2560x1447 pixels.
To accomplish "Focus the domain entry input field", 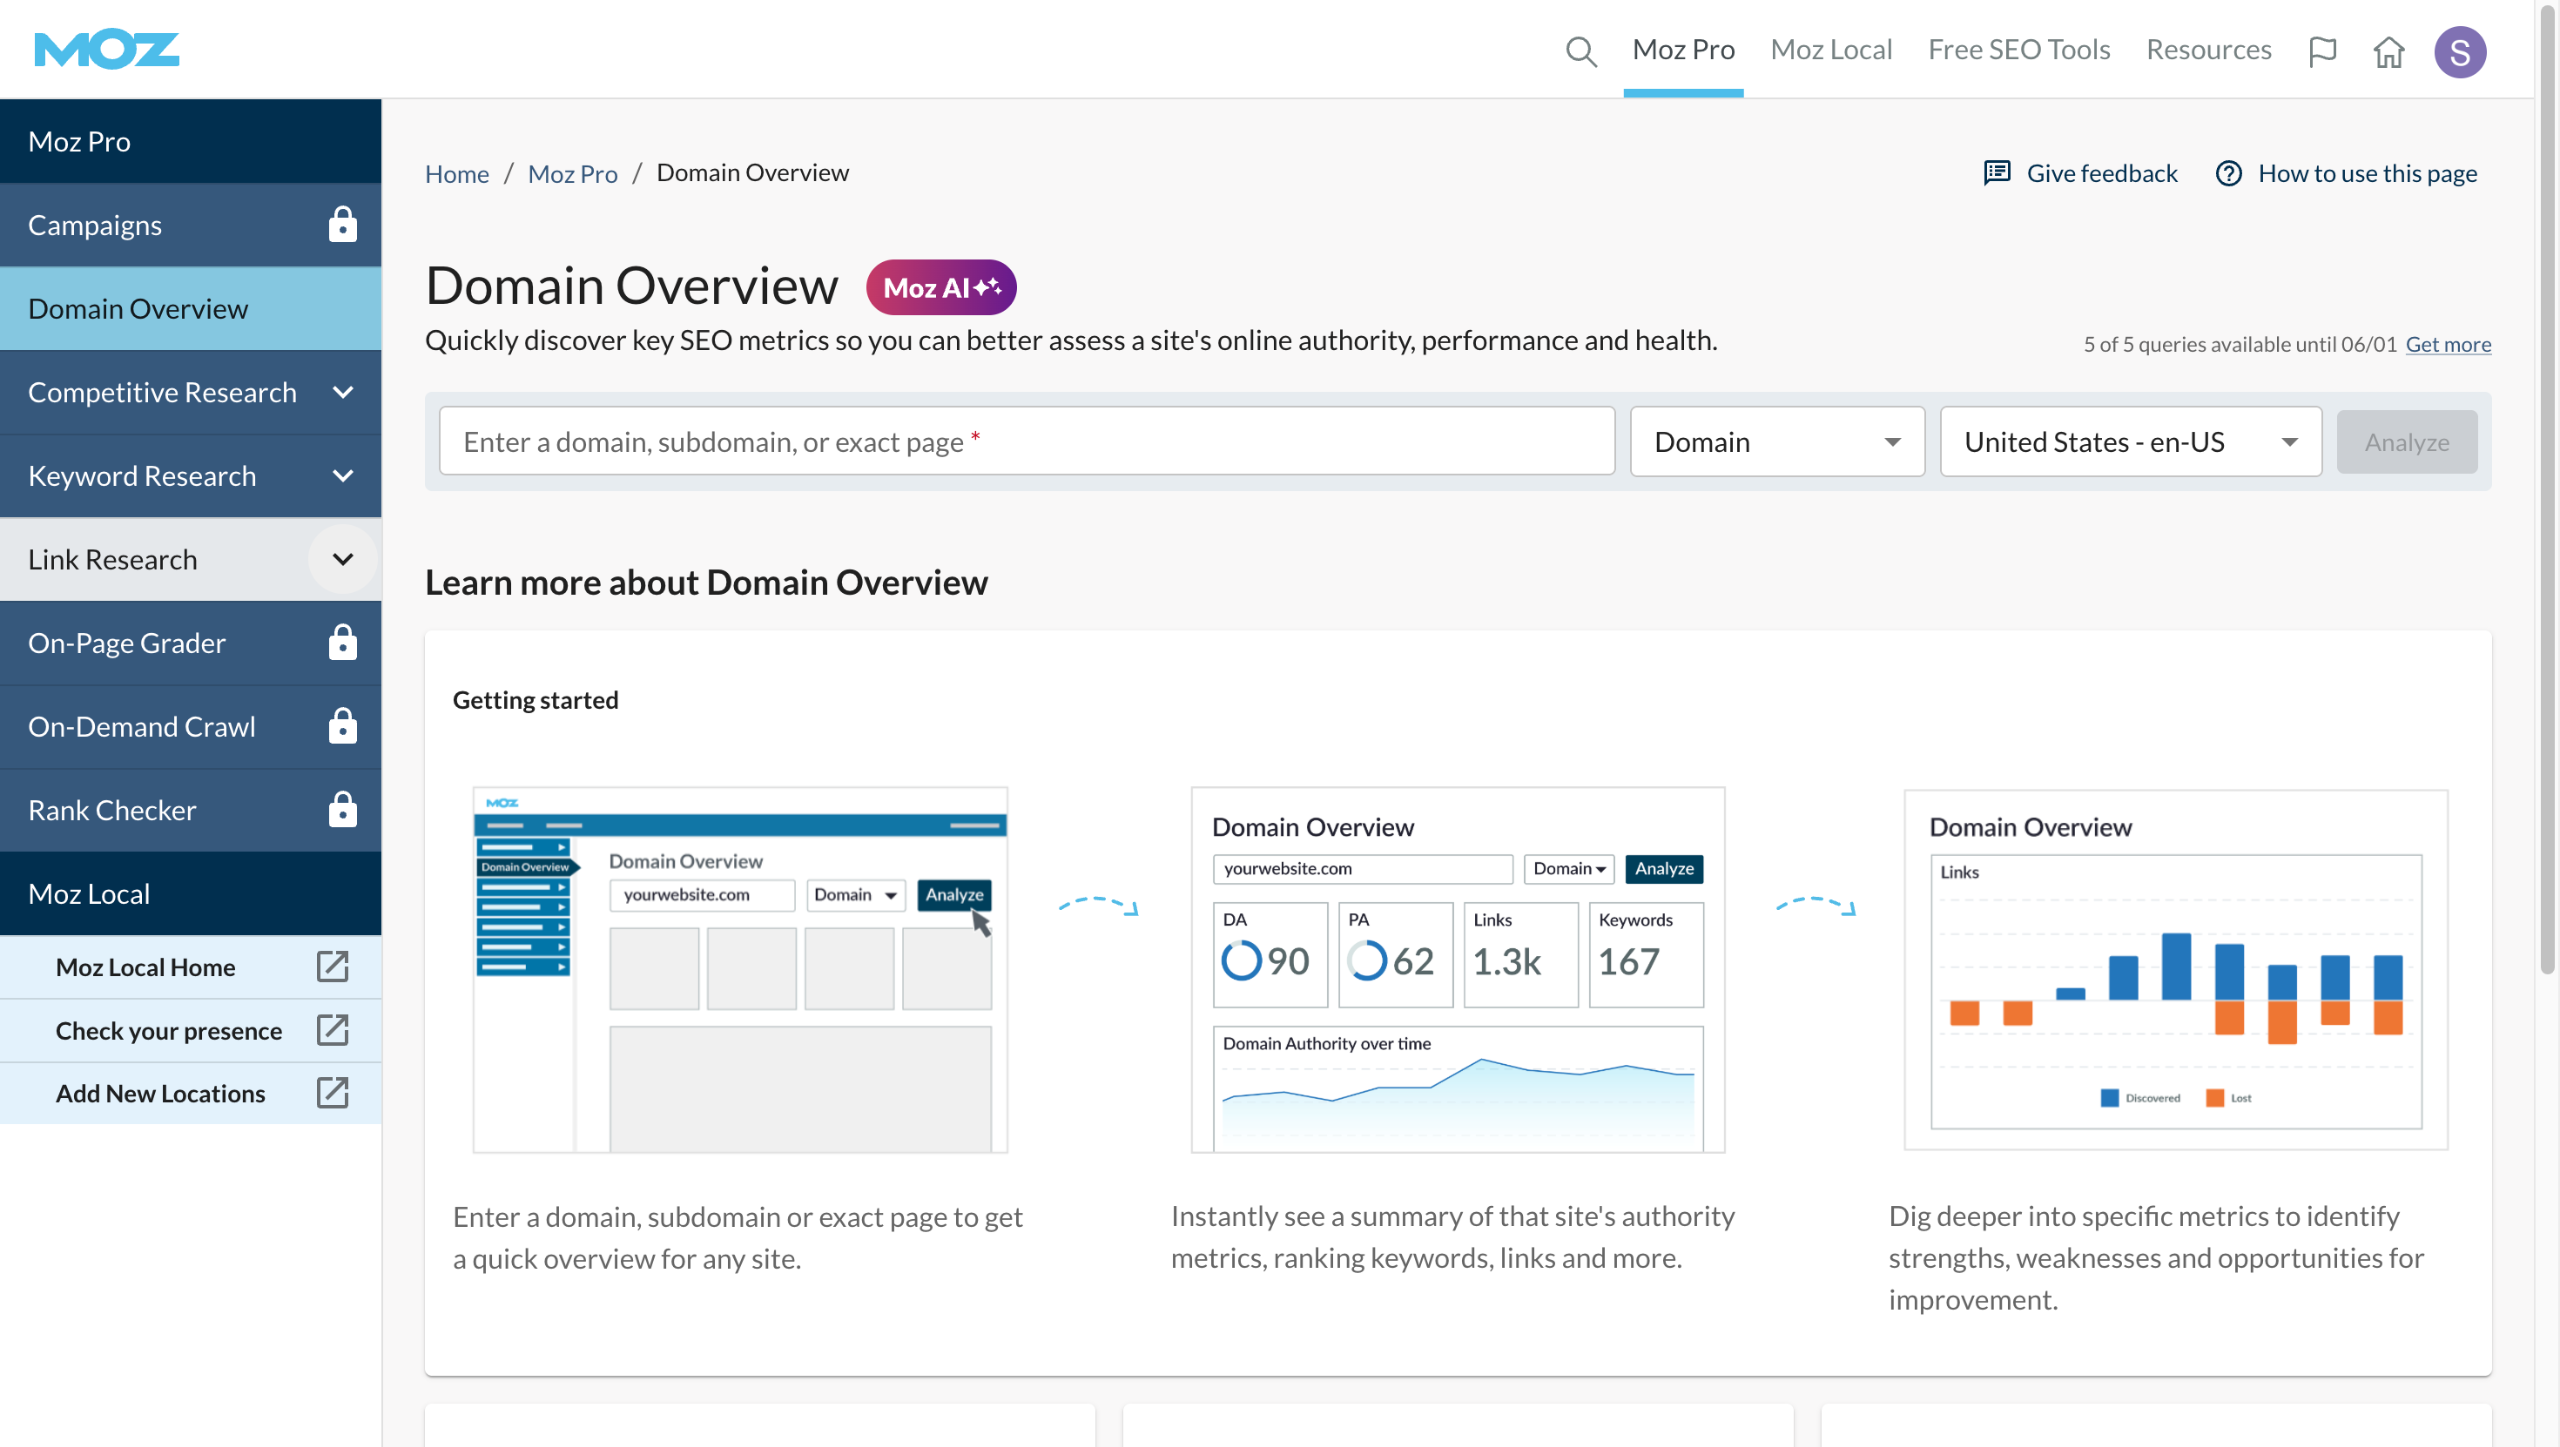I will [1026, 441].
